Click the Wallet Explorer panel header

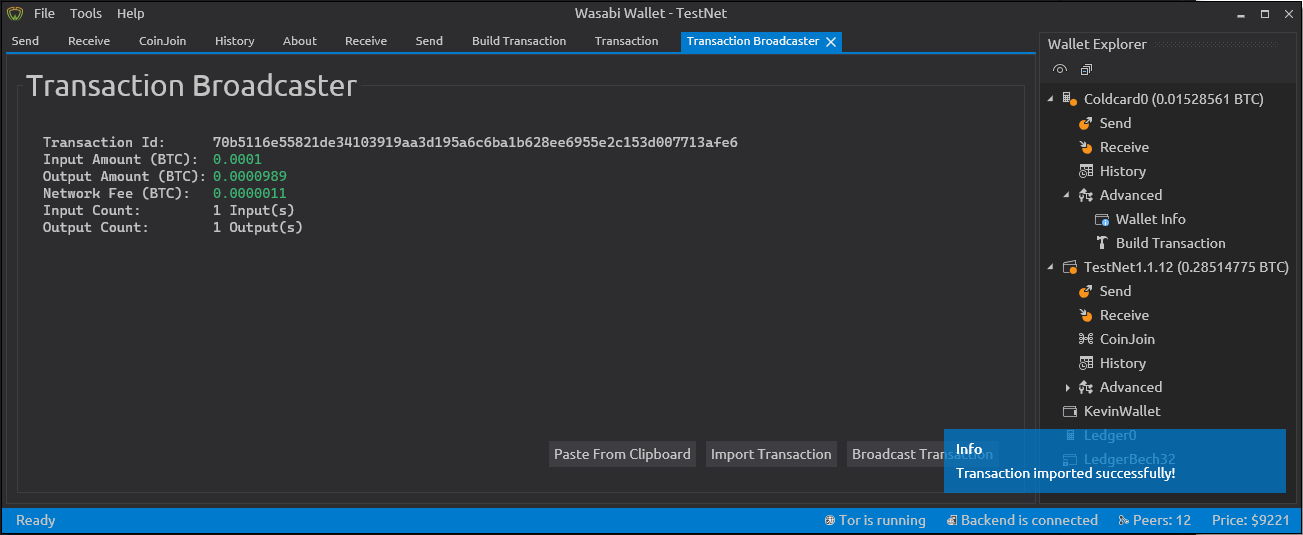tap(1097, 44)
